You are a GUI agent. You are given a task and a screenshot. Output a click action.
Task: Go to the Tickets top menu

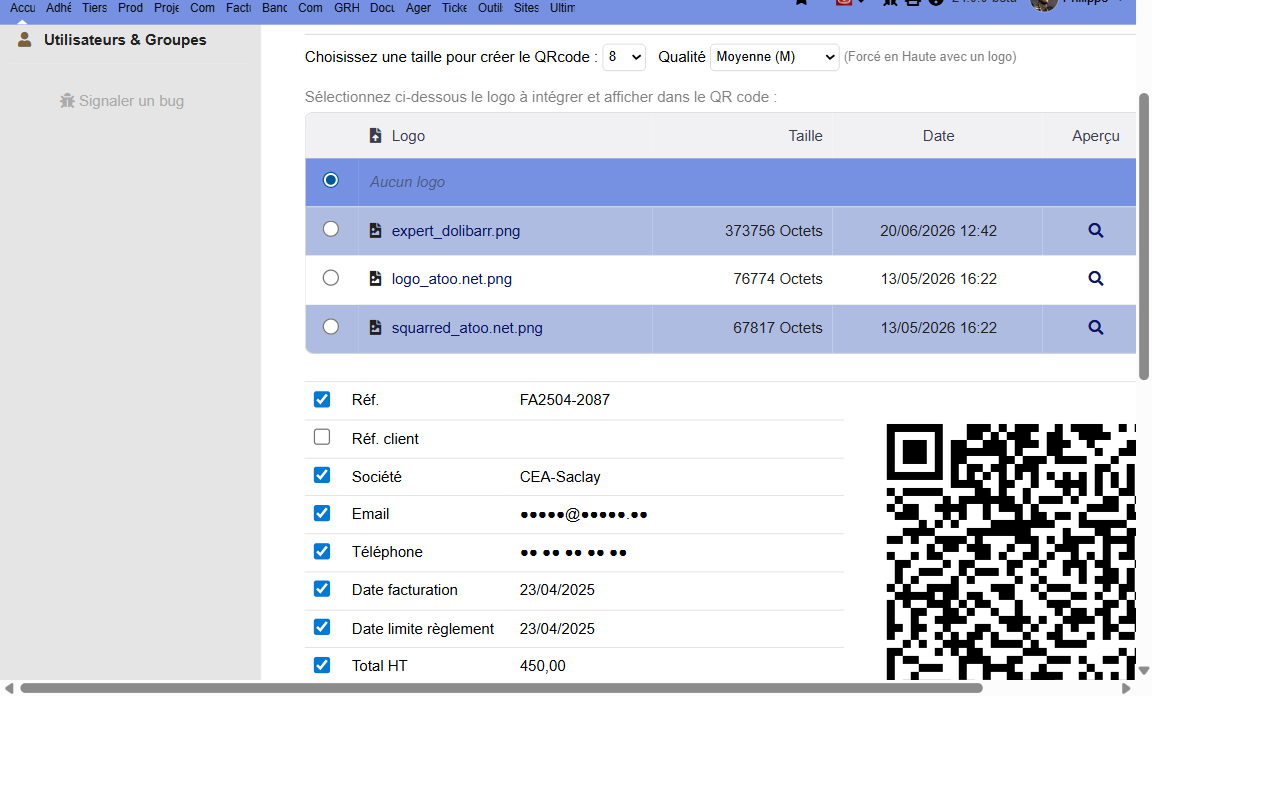click(x=454, y=8)
